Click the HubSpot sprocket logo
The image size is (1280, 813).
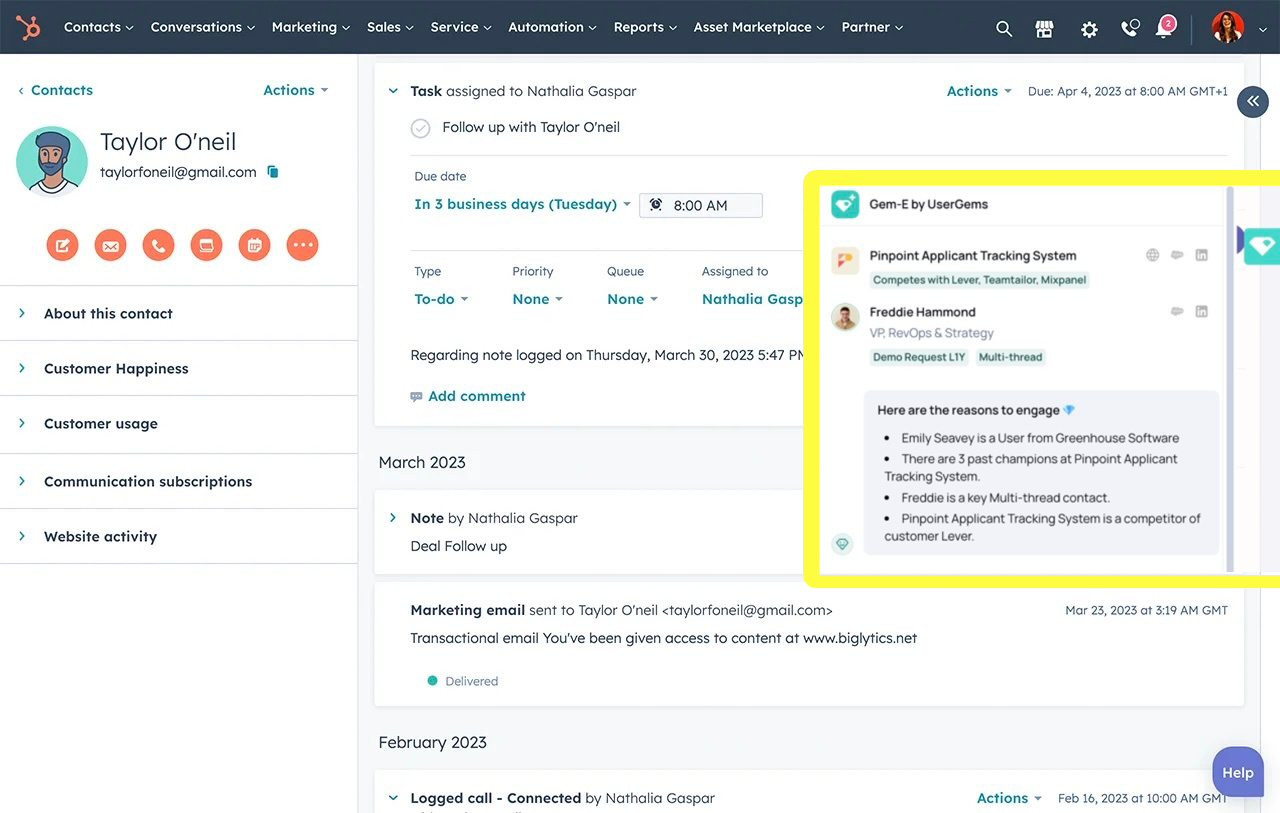(x=28, y=28)
